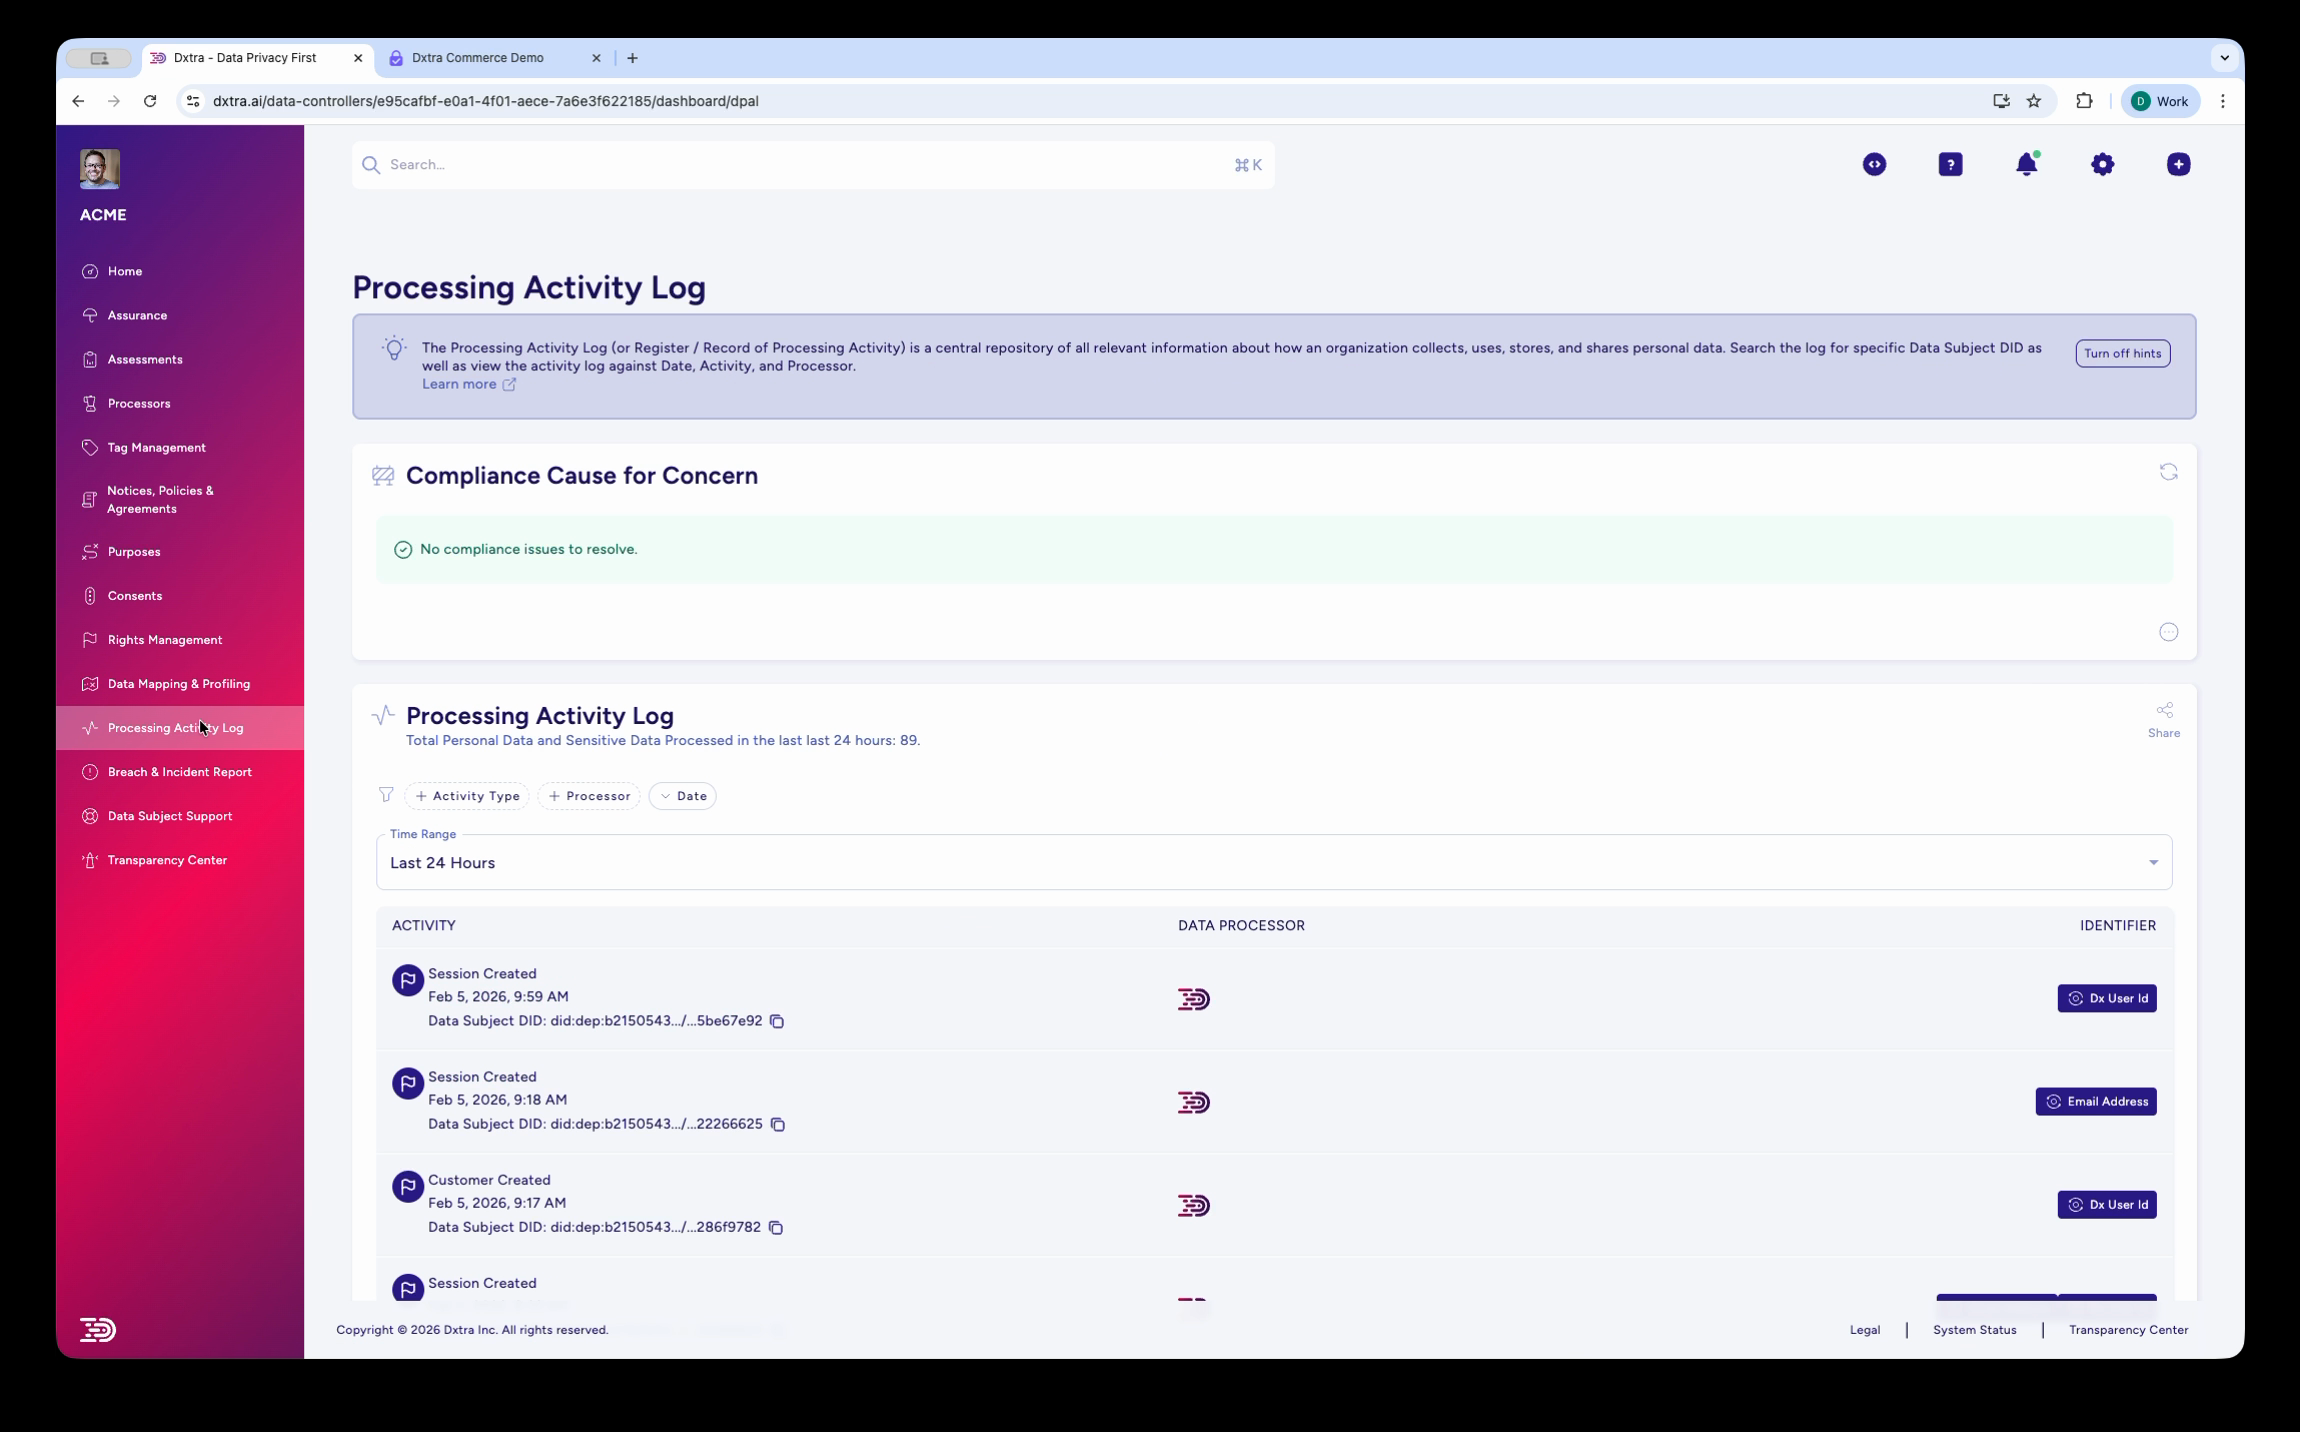
Task: Copy the first row's Data Subject DID
Action: [x=778, y=1021]
